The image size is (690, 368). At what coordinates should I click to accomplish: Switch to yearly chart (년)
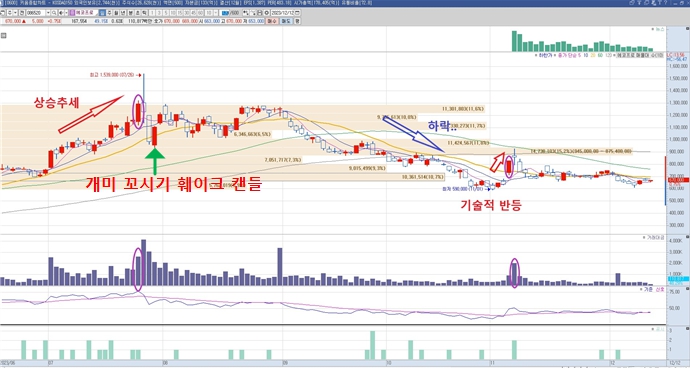pyautogui.click(x=123, y=13)
